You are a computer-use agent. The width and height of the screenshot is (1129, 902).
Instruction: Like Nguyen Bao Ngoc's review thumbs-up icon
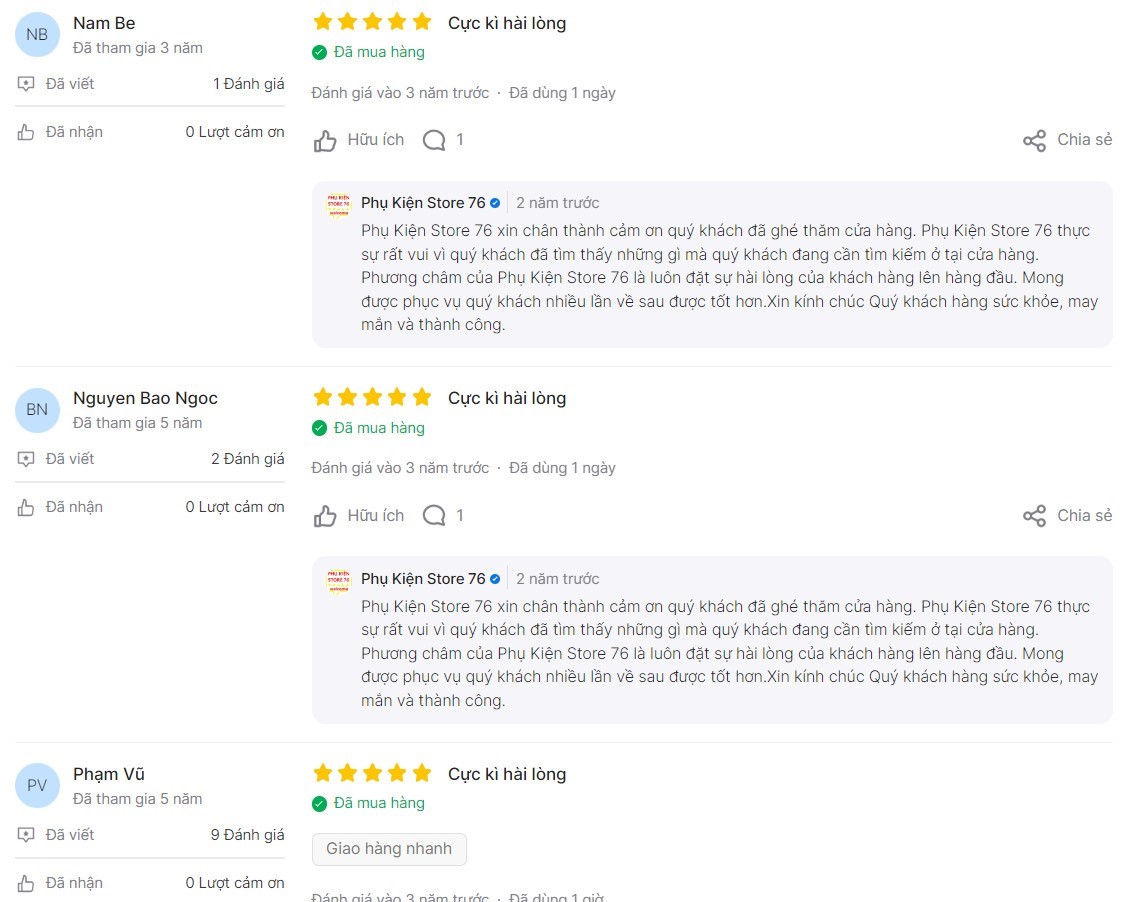325,515
